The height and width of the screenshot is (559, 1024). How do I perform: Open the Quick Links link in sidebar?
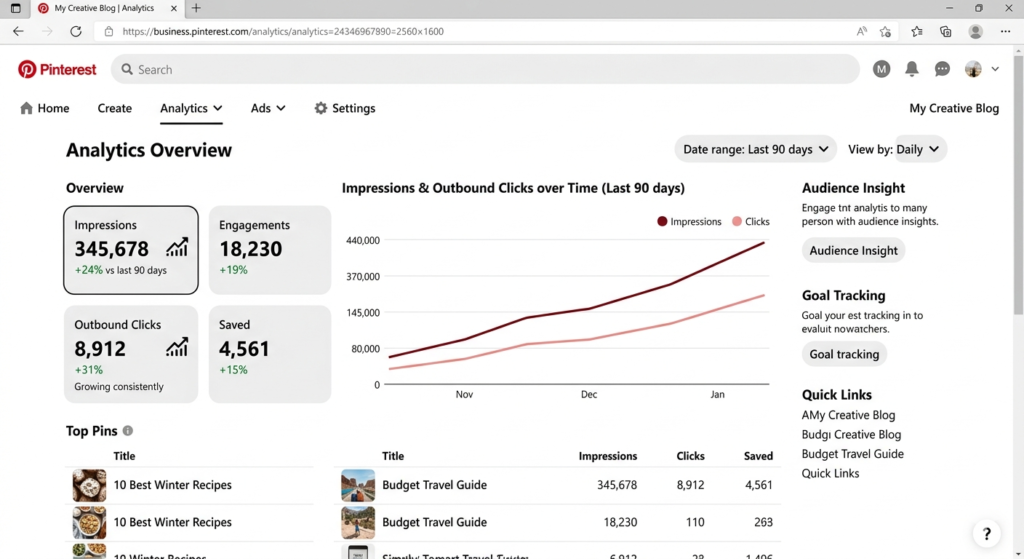[x=830, y=473]
